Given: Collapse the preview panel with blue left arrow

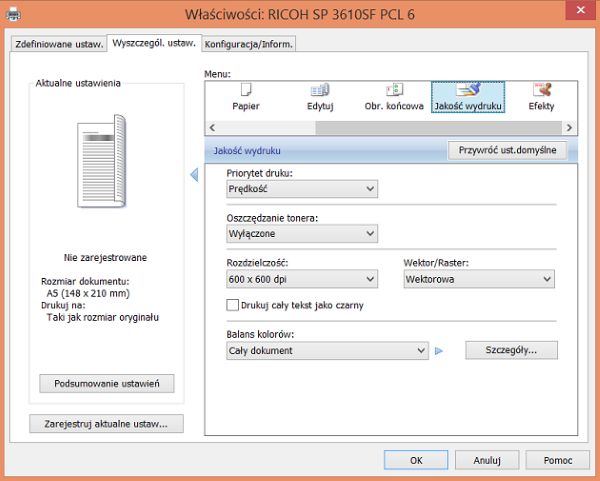Looking at the screenshot, I should pyautogui.click(x=194, y=175).
